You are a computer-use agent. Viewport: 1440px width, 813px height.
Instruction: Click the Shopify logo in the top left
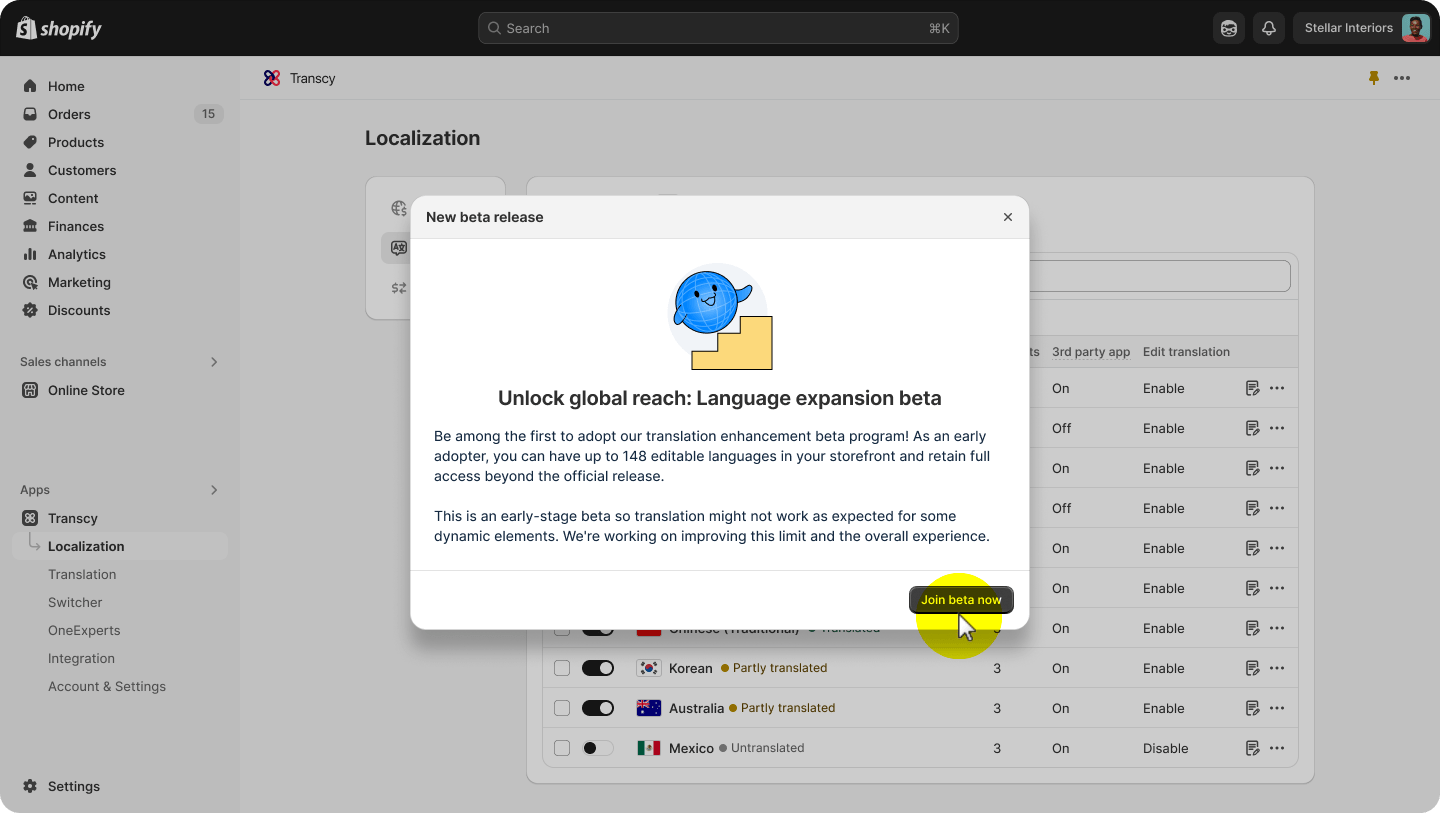click(57, 28)
